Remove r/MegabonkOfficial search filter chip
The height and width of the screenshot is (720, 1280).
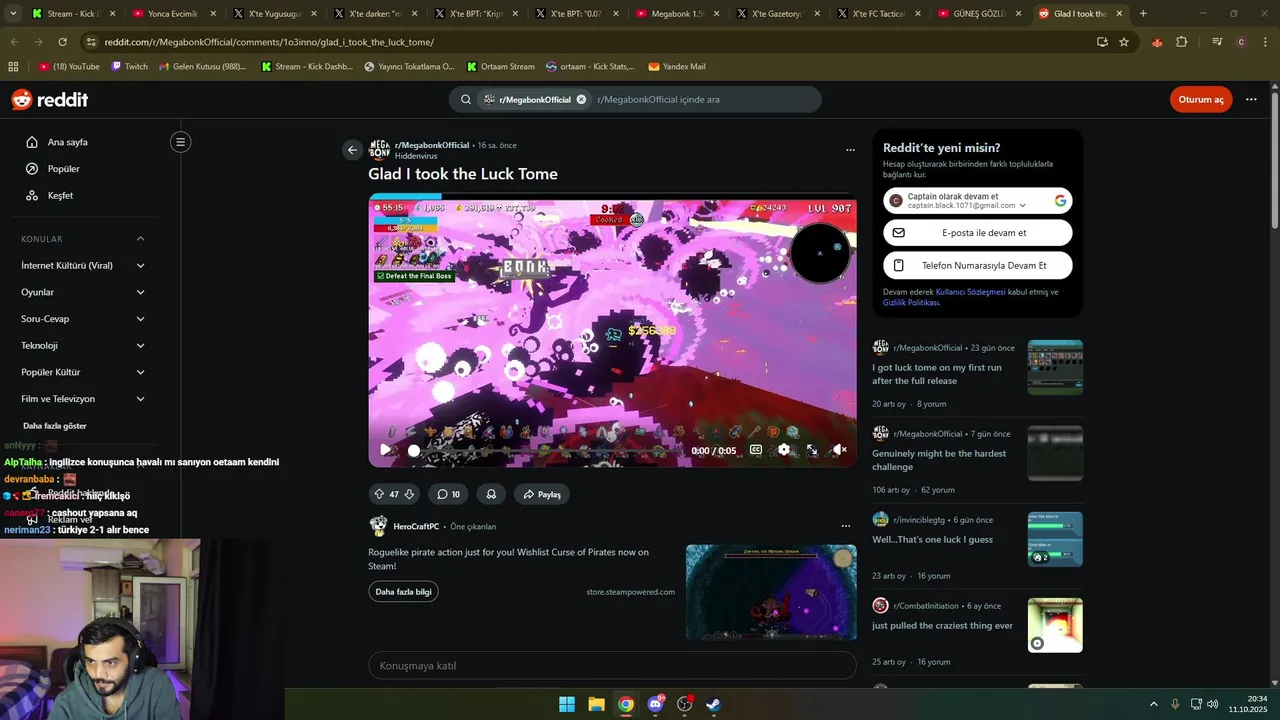581,100
